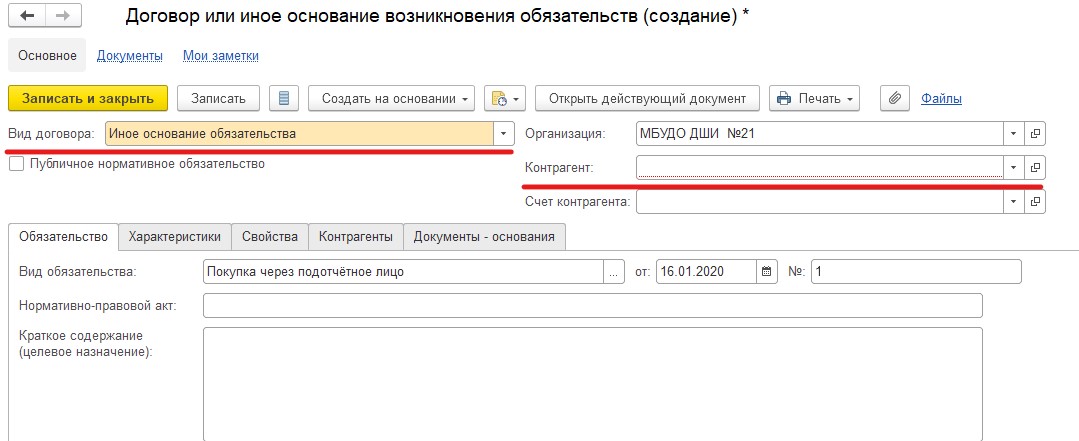1079x441 pixels.
Task: Click the date field showing 16.01.2020
Action: (x=706, y=272)
